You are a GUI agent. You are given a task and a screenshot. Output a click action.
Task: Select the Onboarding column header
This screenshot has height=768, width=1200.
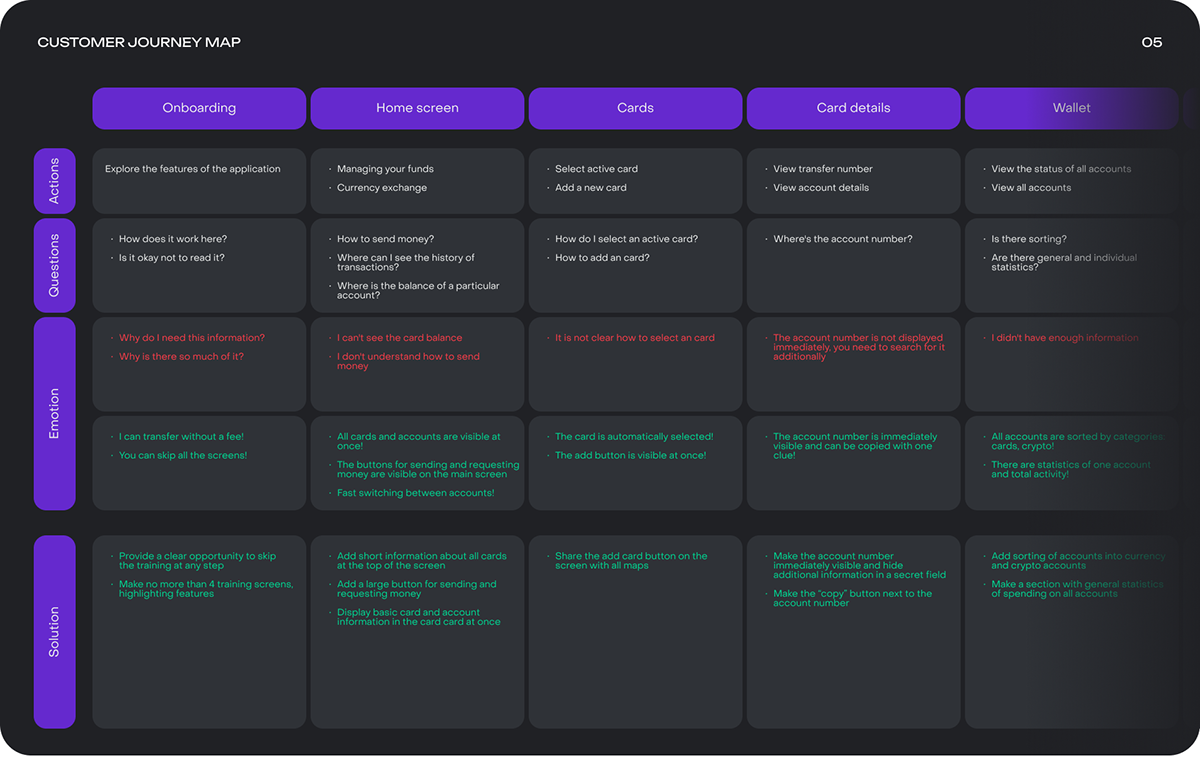(x=199, y=108)
